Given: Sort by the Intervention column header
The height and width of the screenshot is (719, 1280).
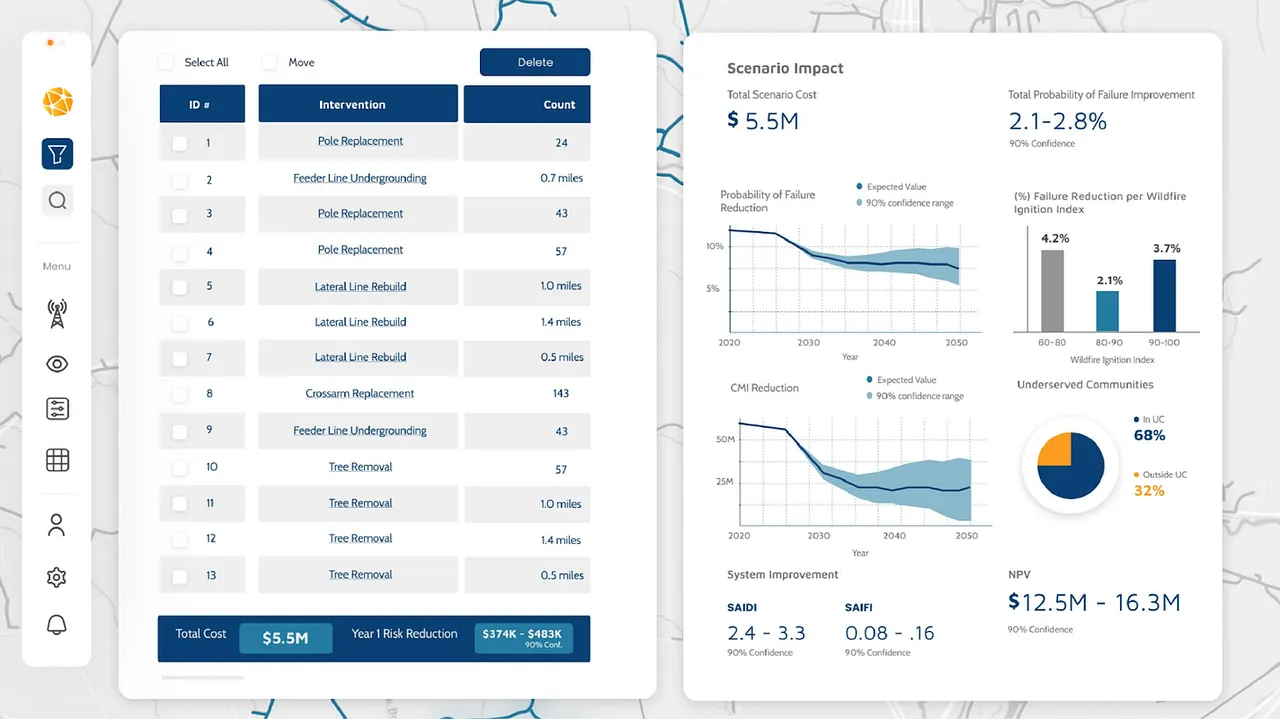Looking at the screenshot, I should pos(358,104).
